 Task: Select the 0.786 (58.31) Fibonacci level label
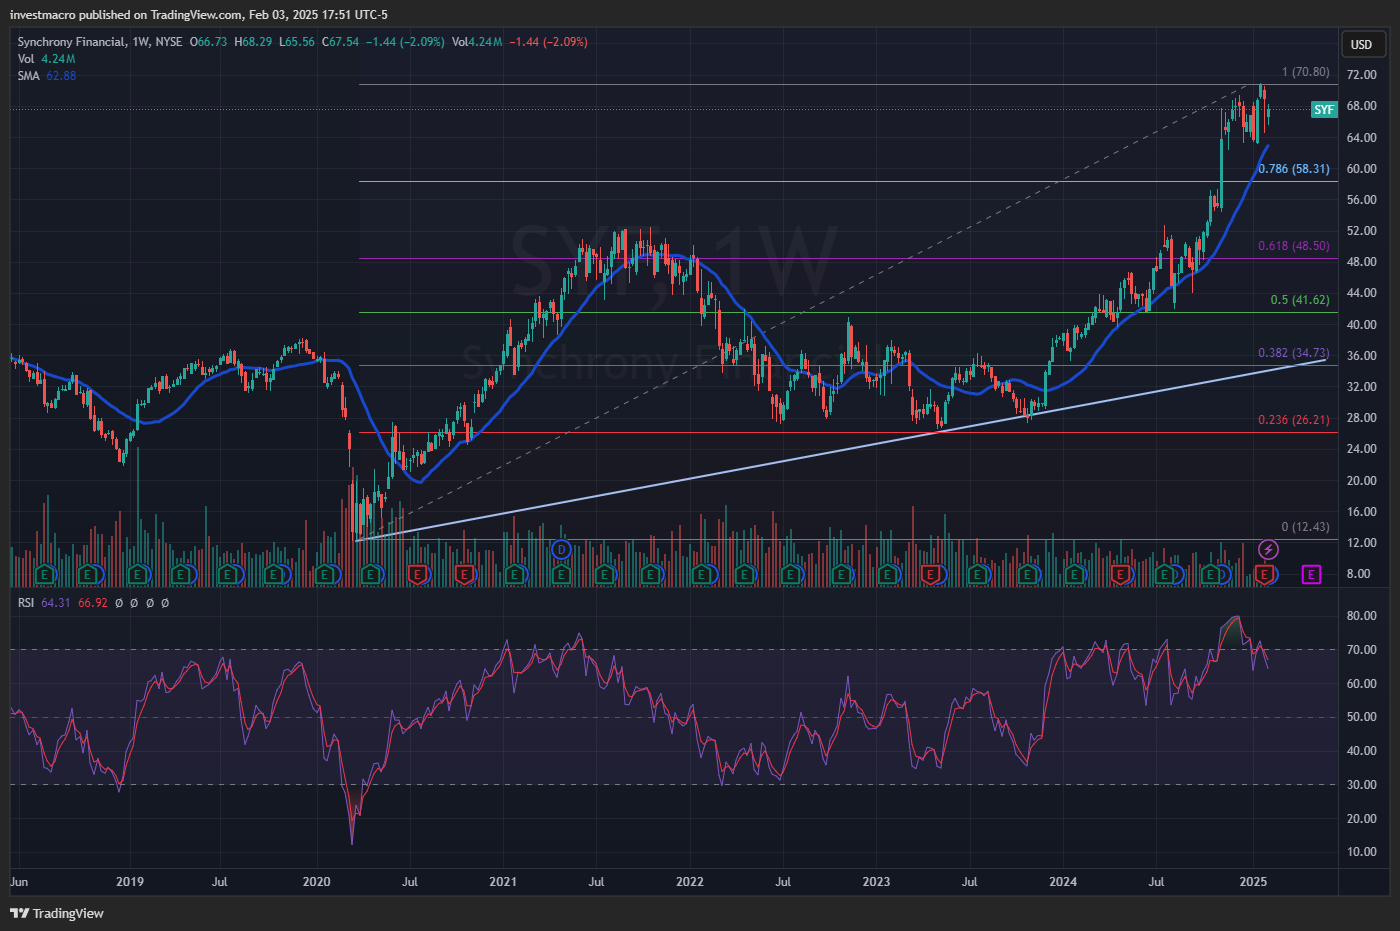pyautogui.click(x=1294, y=169)
